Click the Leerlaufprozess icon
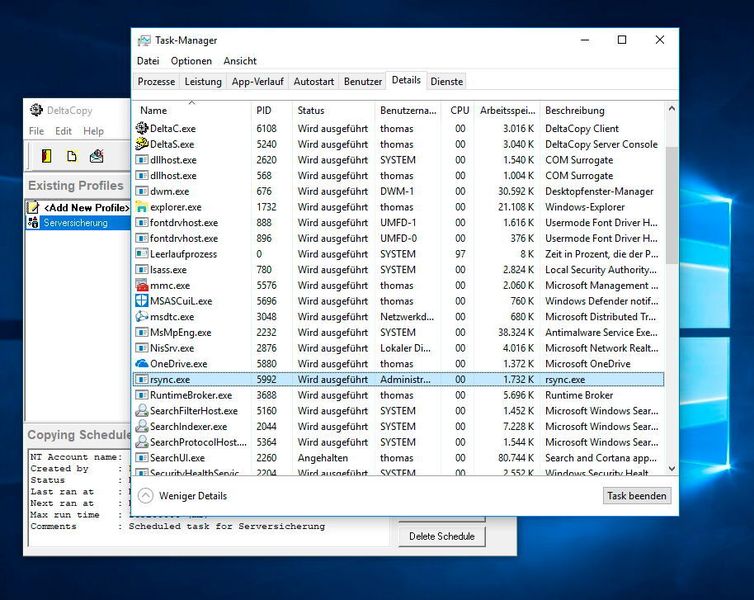 [142, 254]
